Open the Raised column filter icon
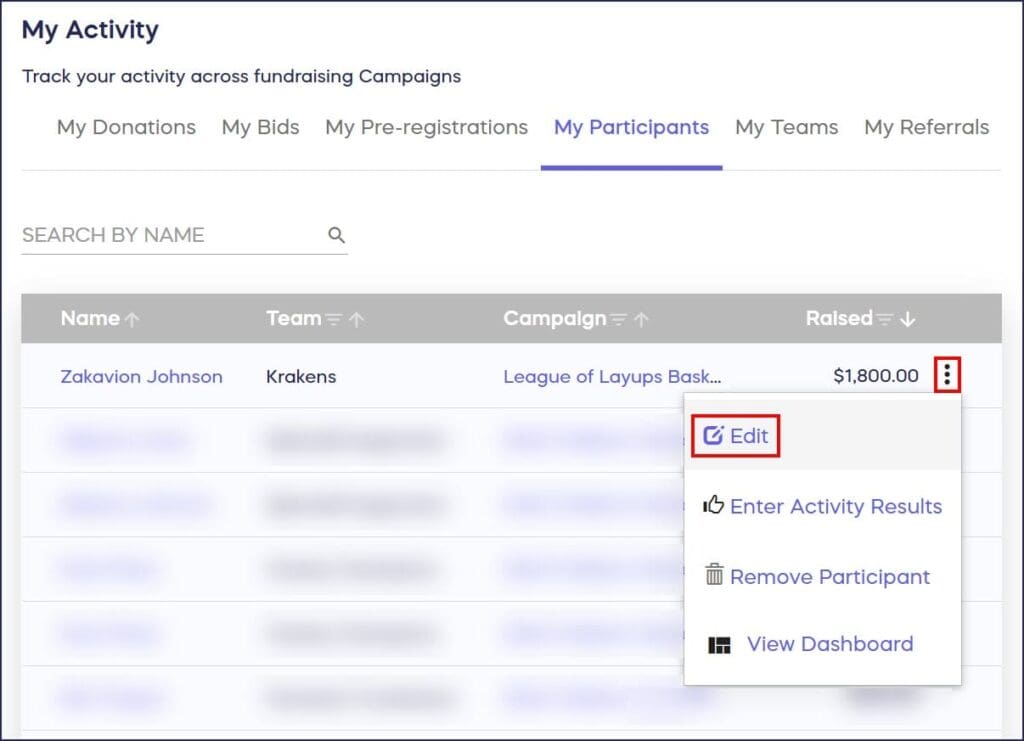 click(x=885, y=319)
